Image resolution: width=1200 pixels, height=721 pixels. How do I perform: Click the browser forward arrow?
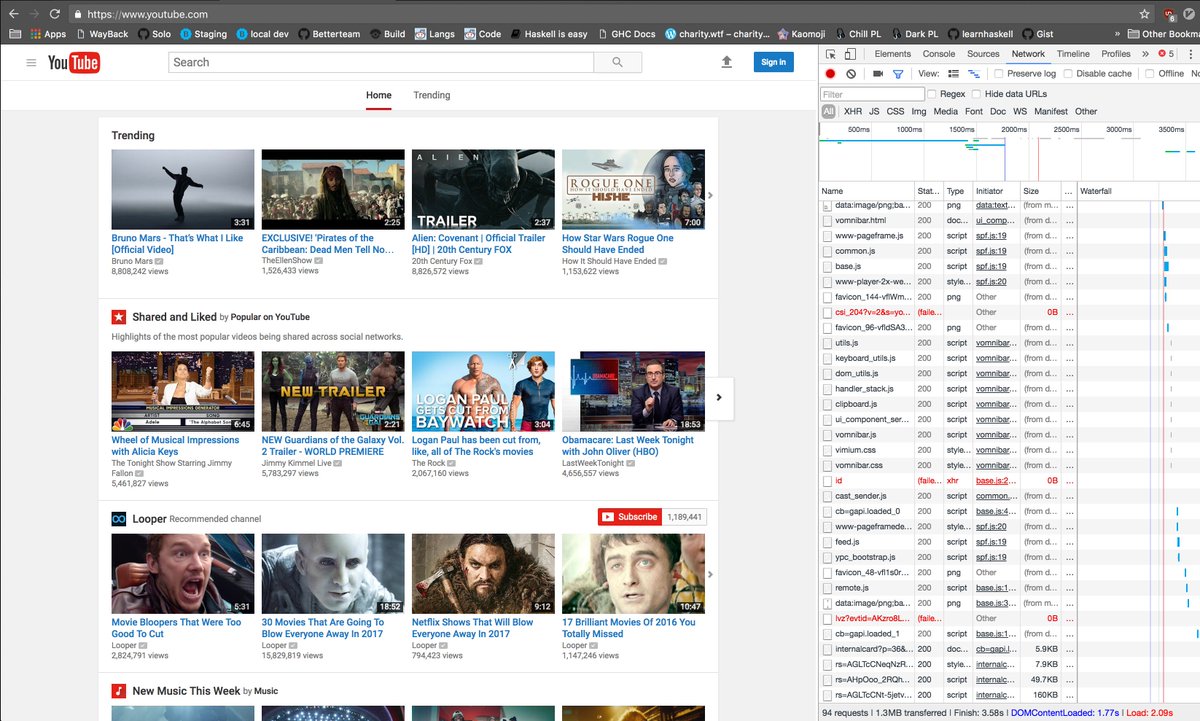[x=35, y=14]
